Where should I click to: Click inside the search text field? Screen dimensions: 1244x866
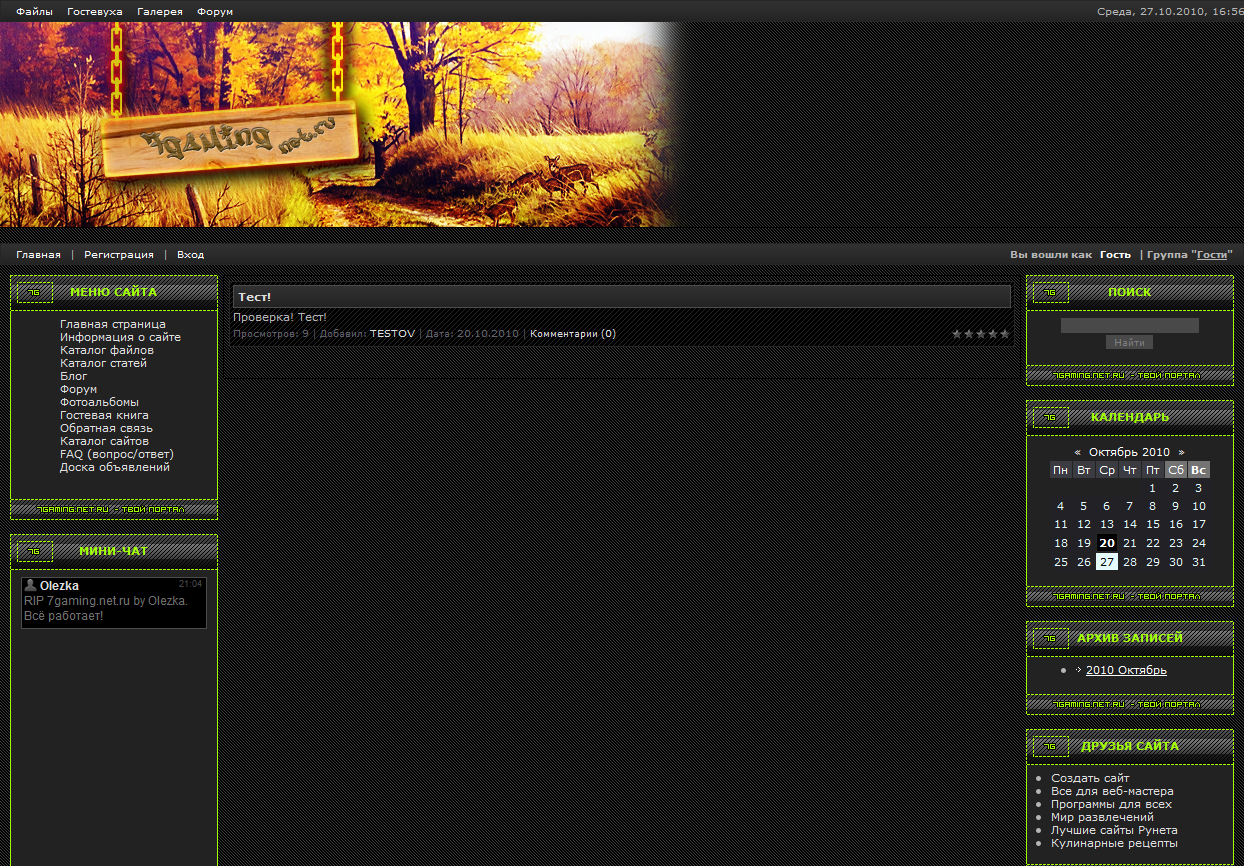coord(1129,326)
